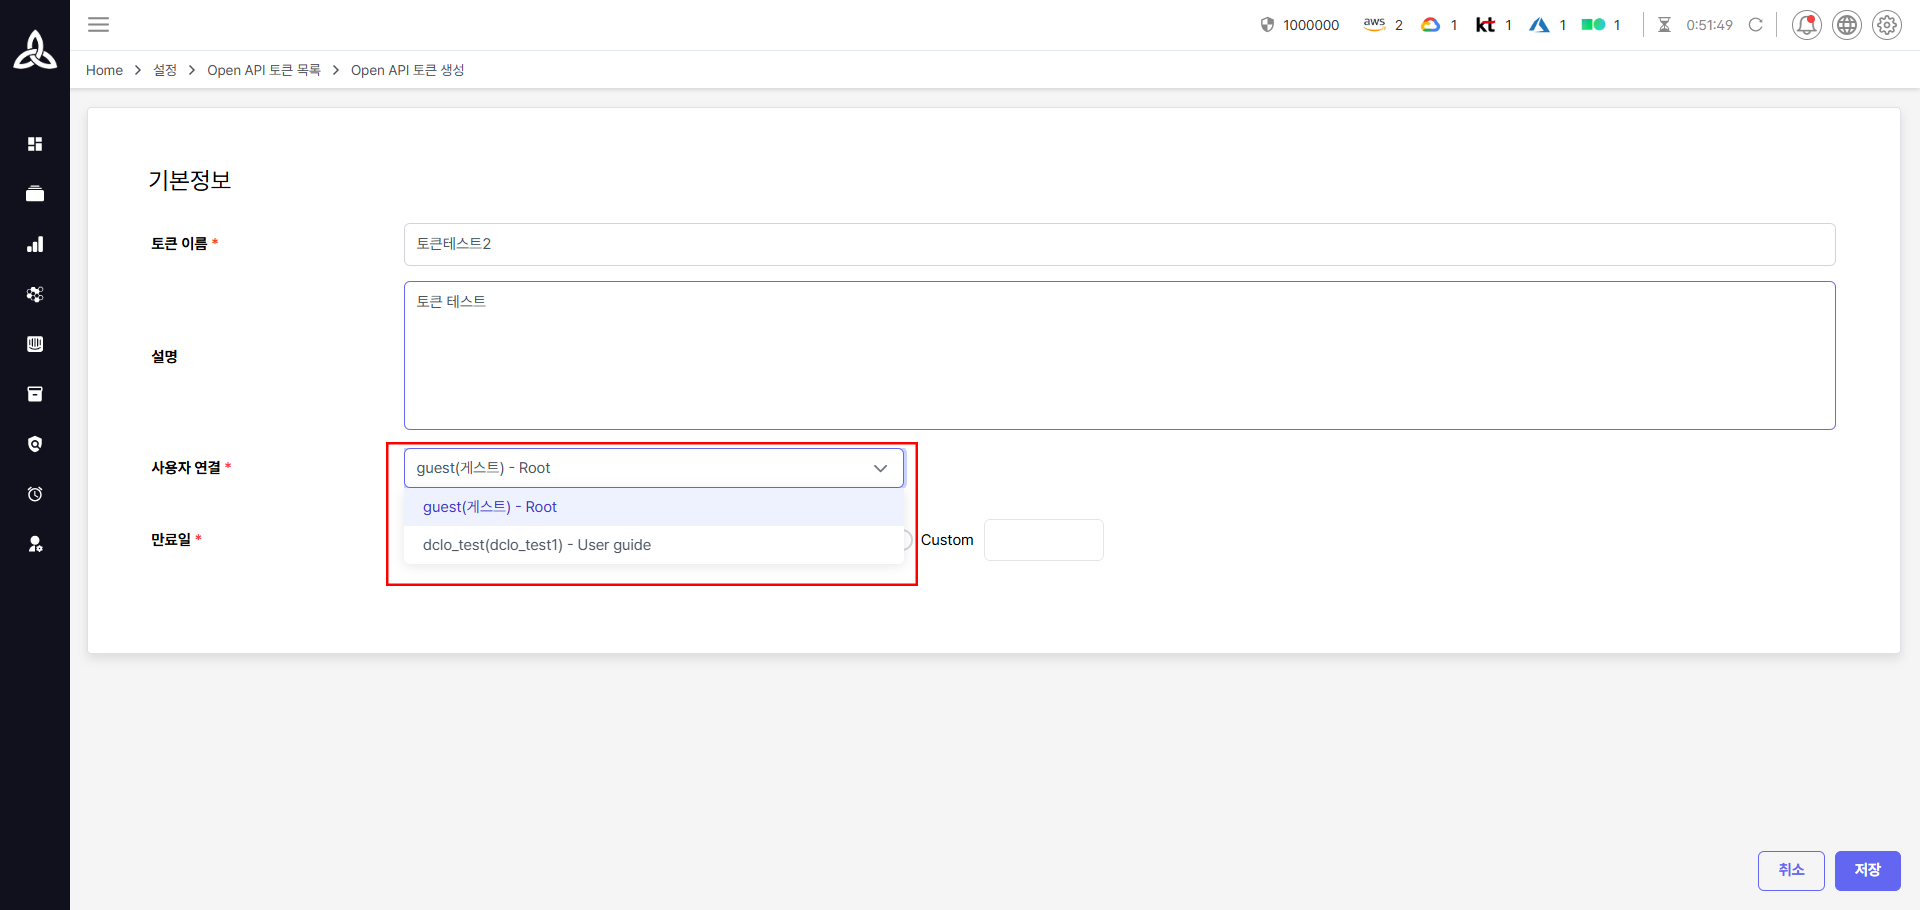Click the 저장 button
Viewport: 1920px width, 910px height.
click(x=1867, y=870)
